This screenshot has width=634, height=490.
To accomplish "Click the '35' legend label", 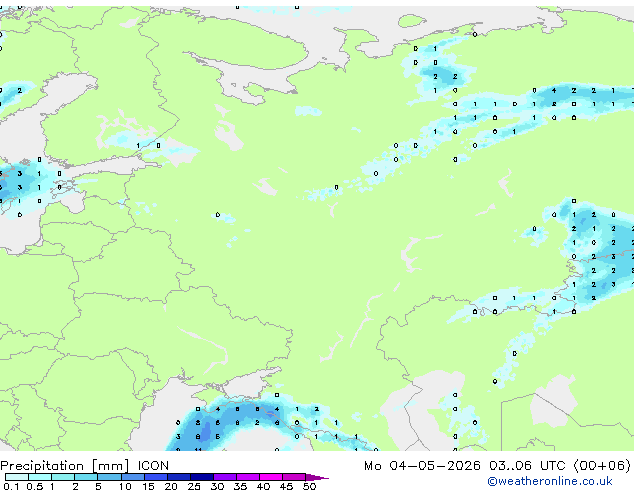I will [x=240, y=486].
